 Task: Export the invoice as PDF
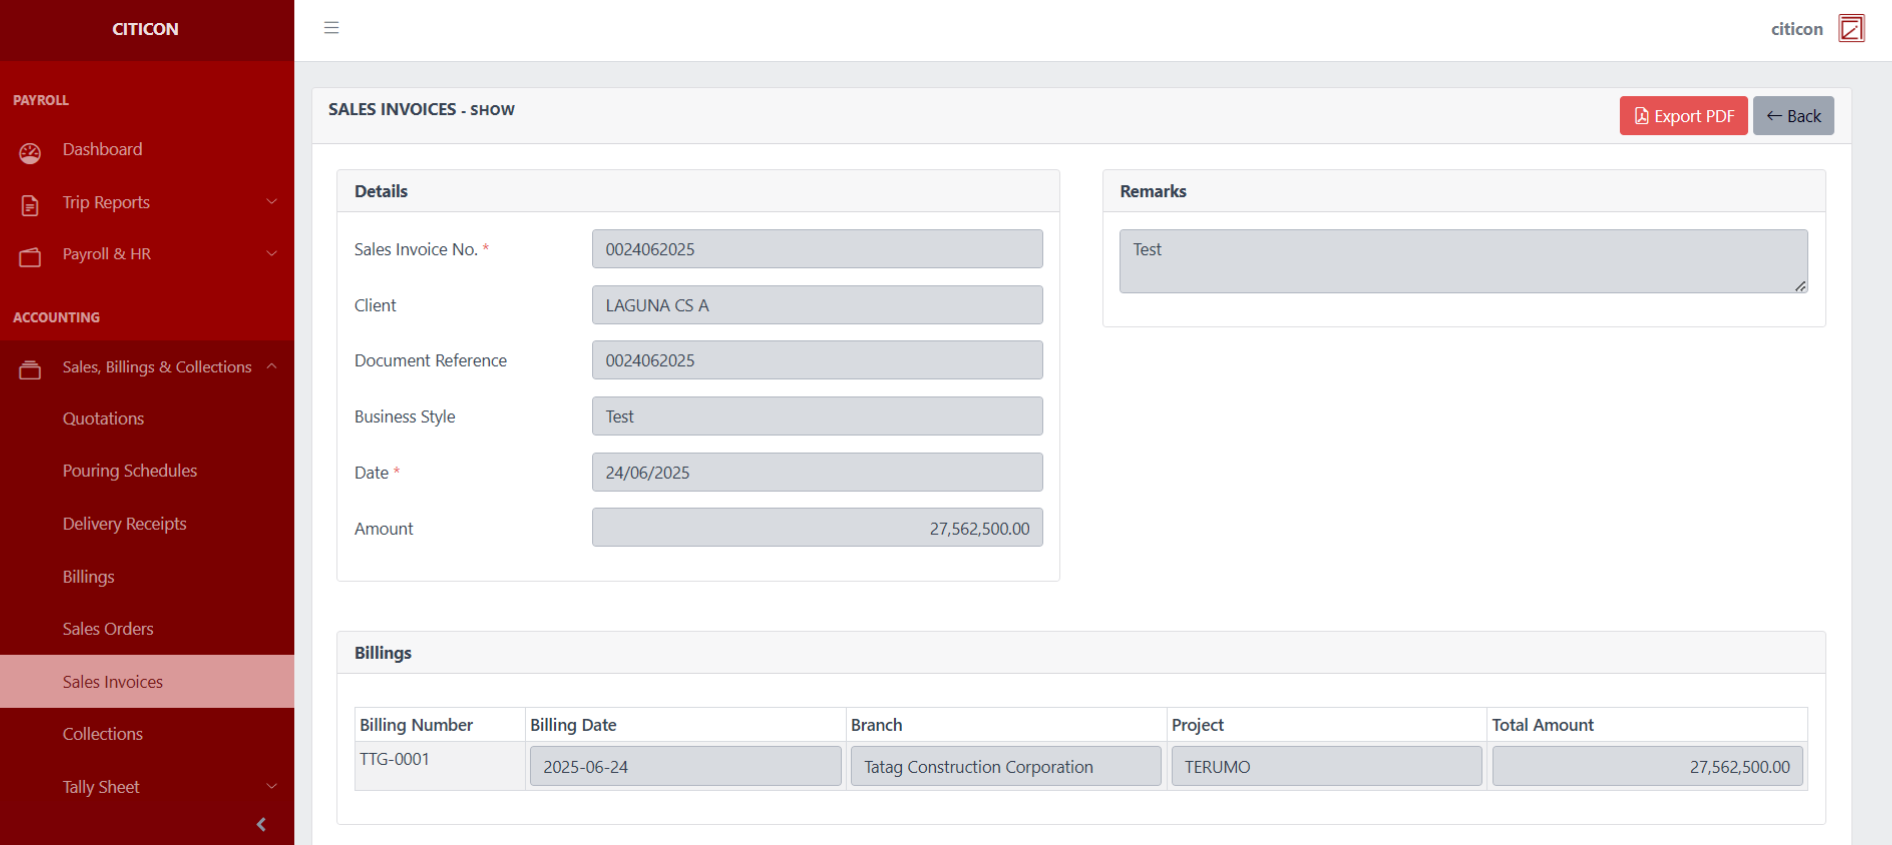pyautogui.click(x=1683, y=116)
